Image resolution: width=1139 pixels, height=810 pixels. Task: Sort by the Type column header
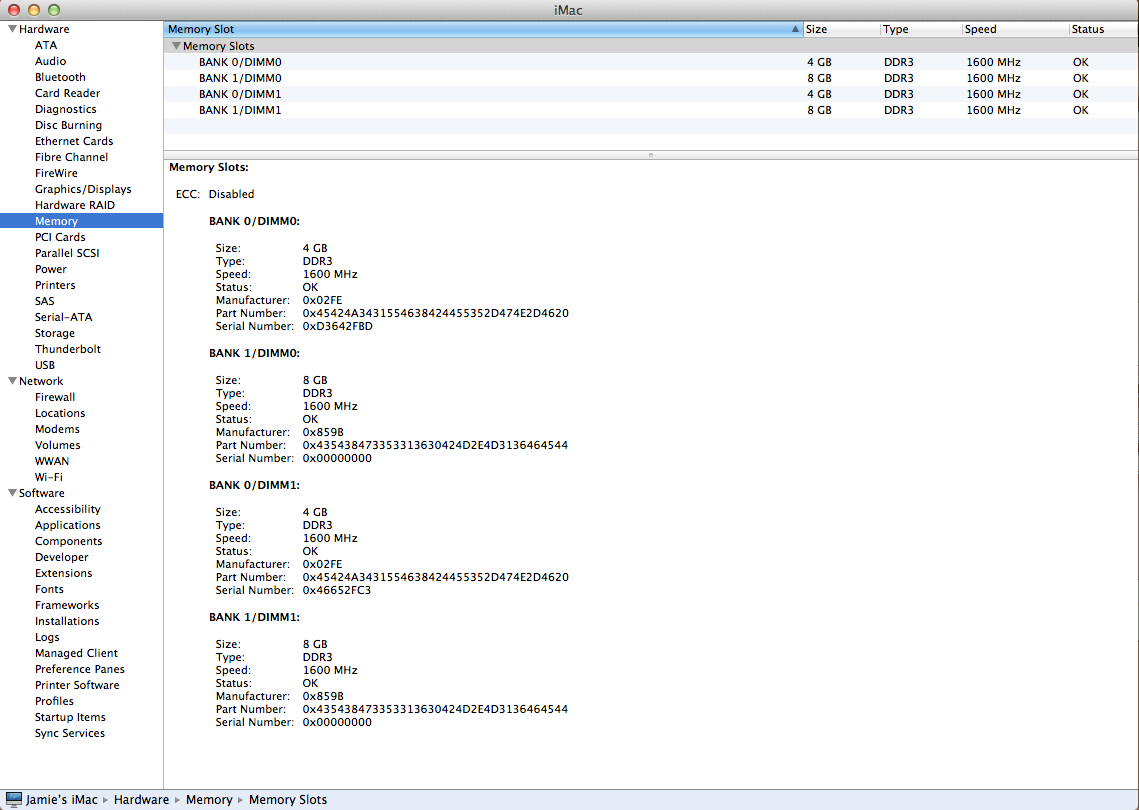920,29
